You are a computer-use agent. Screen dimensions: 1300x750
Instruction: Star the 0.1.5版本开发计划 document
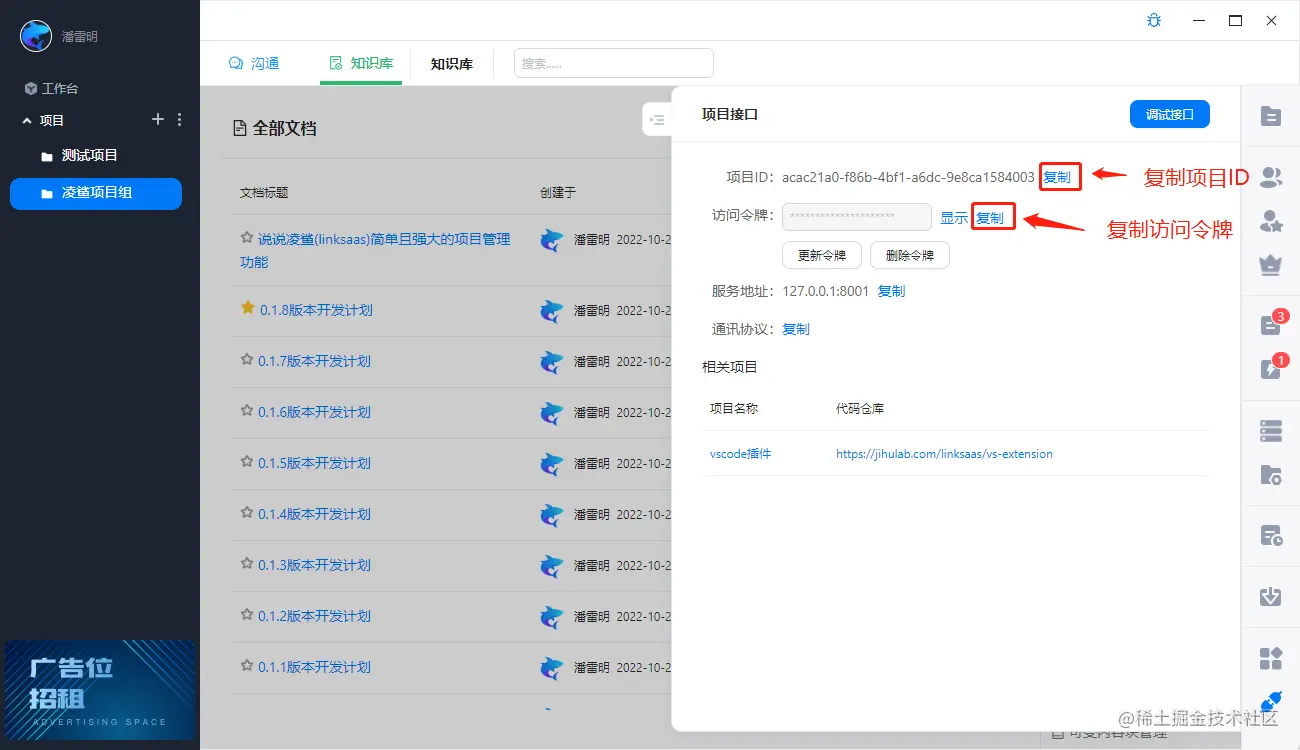coord(247,461)
